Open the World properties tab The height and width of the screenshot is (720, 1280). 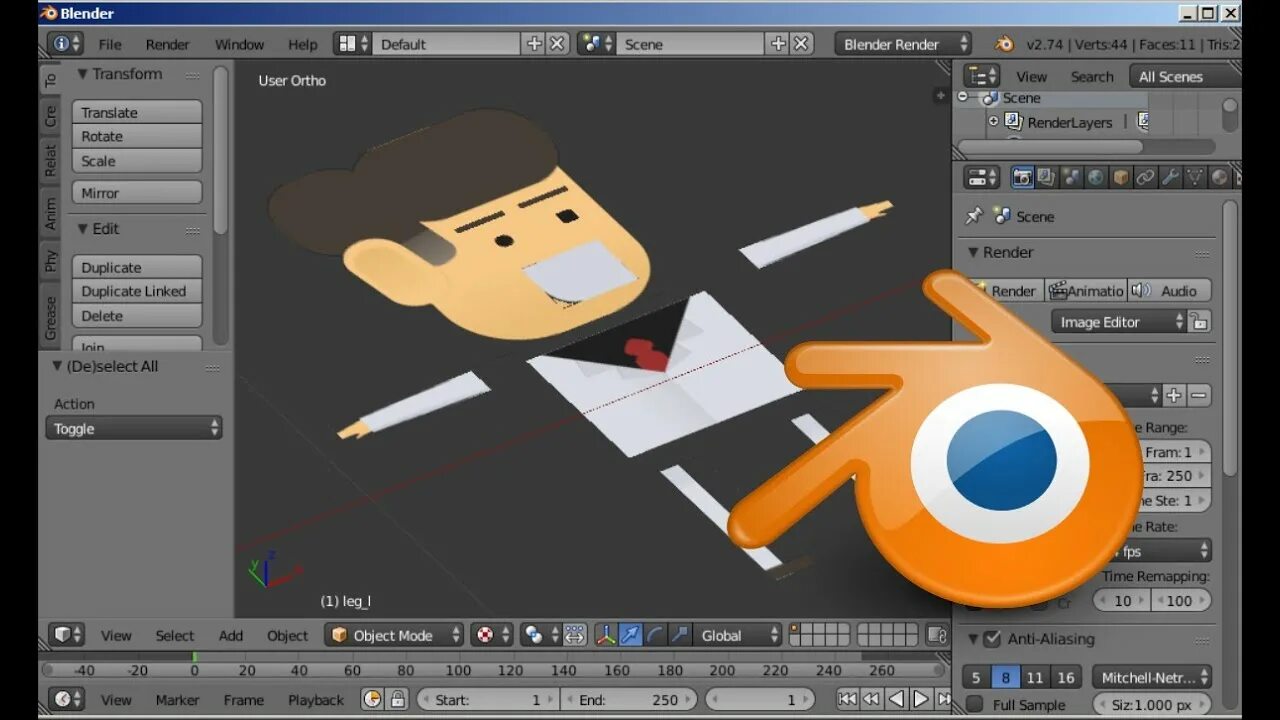pos(1096,177)
